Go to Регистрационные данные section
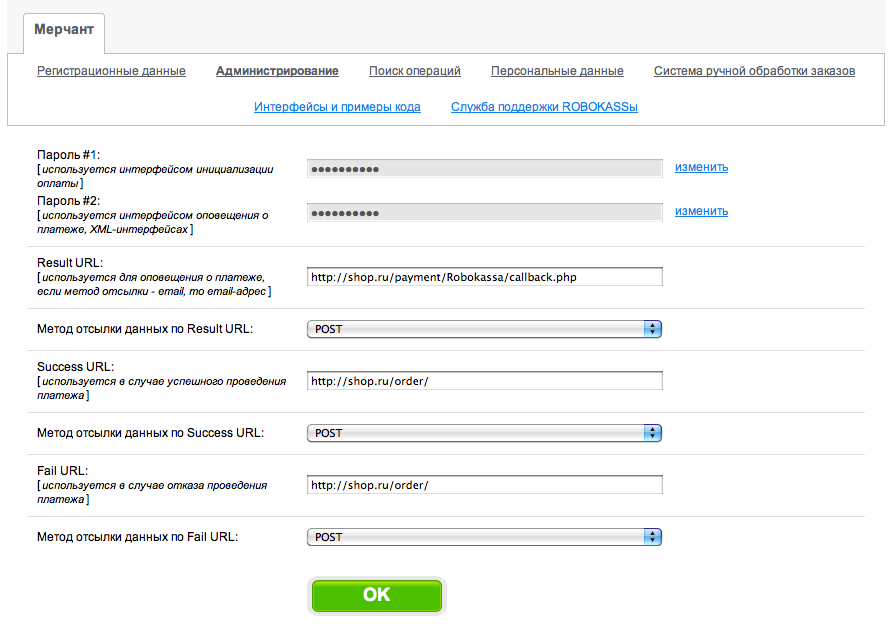Viewport: 893px width, 624px height. pyautogui.click(x=111, y=71)
